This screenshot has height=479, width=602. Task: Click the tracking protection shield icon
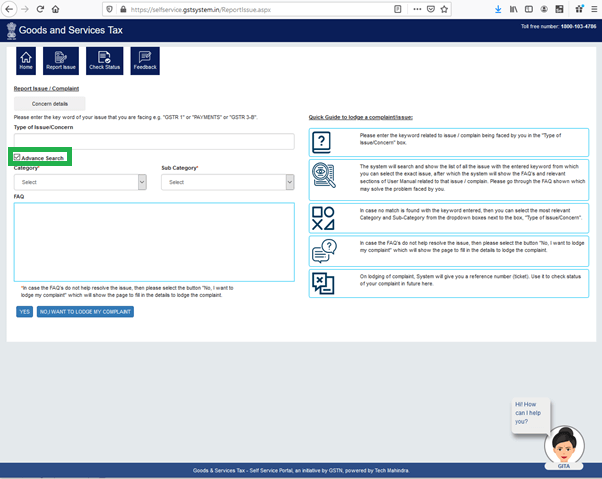(109, 9)
